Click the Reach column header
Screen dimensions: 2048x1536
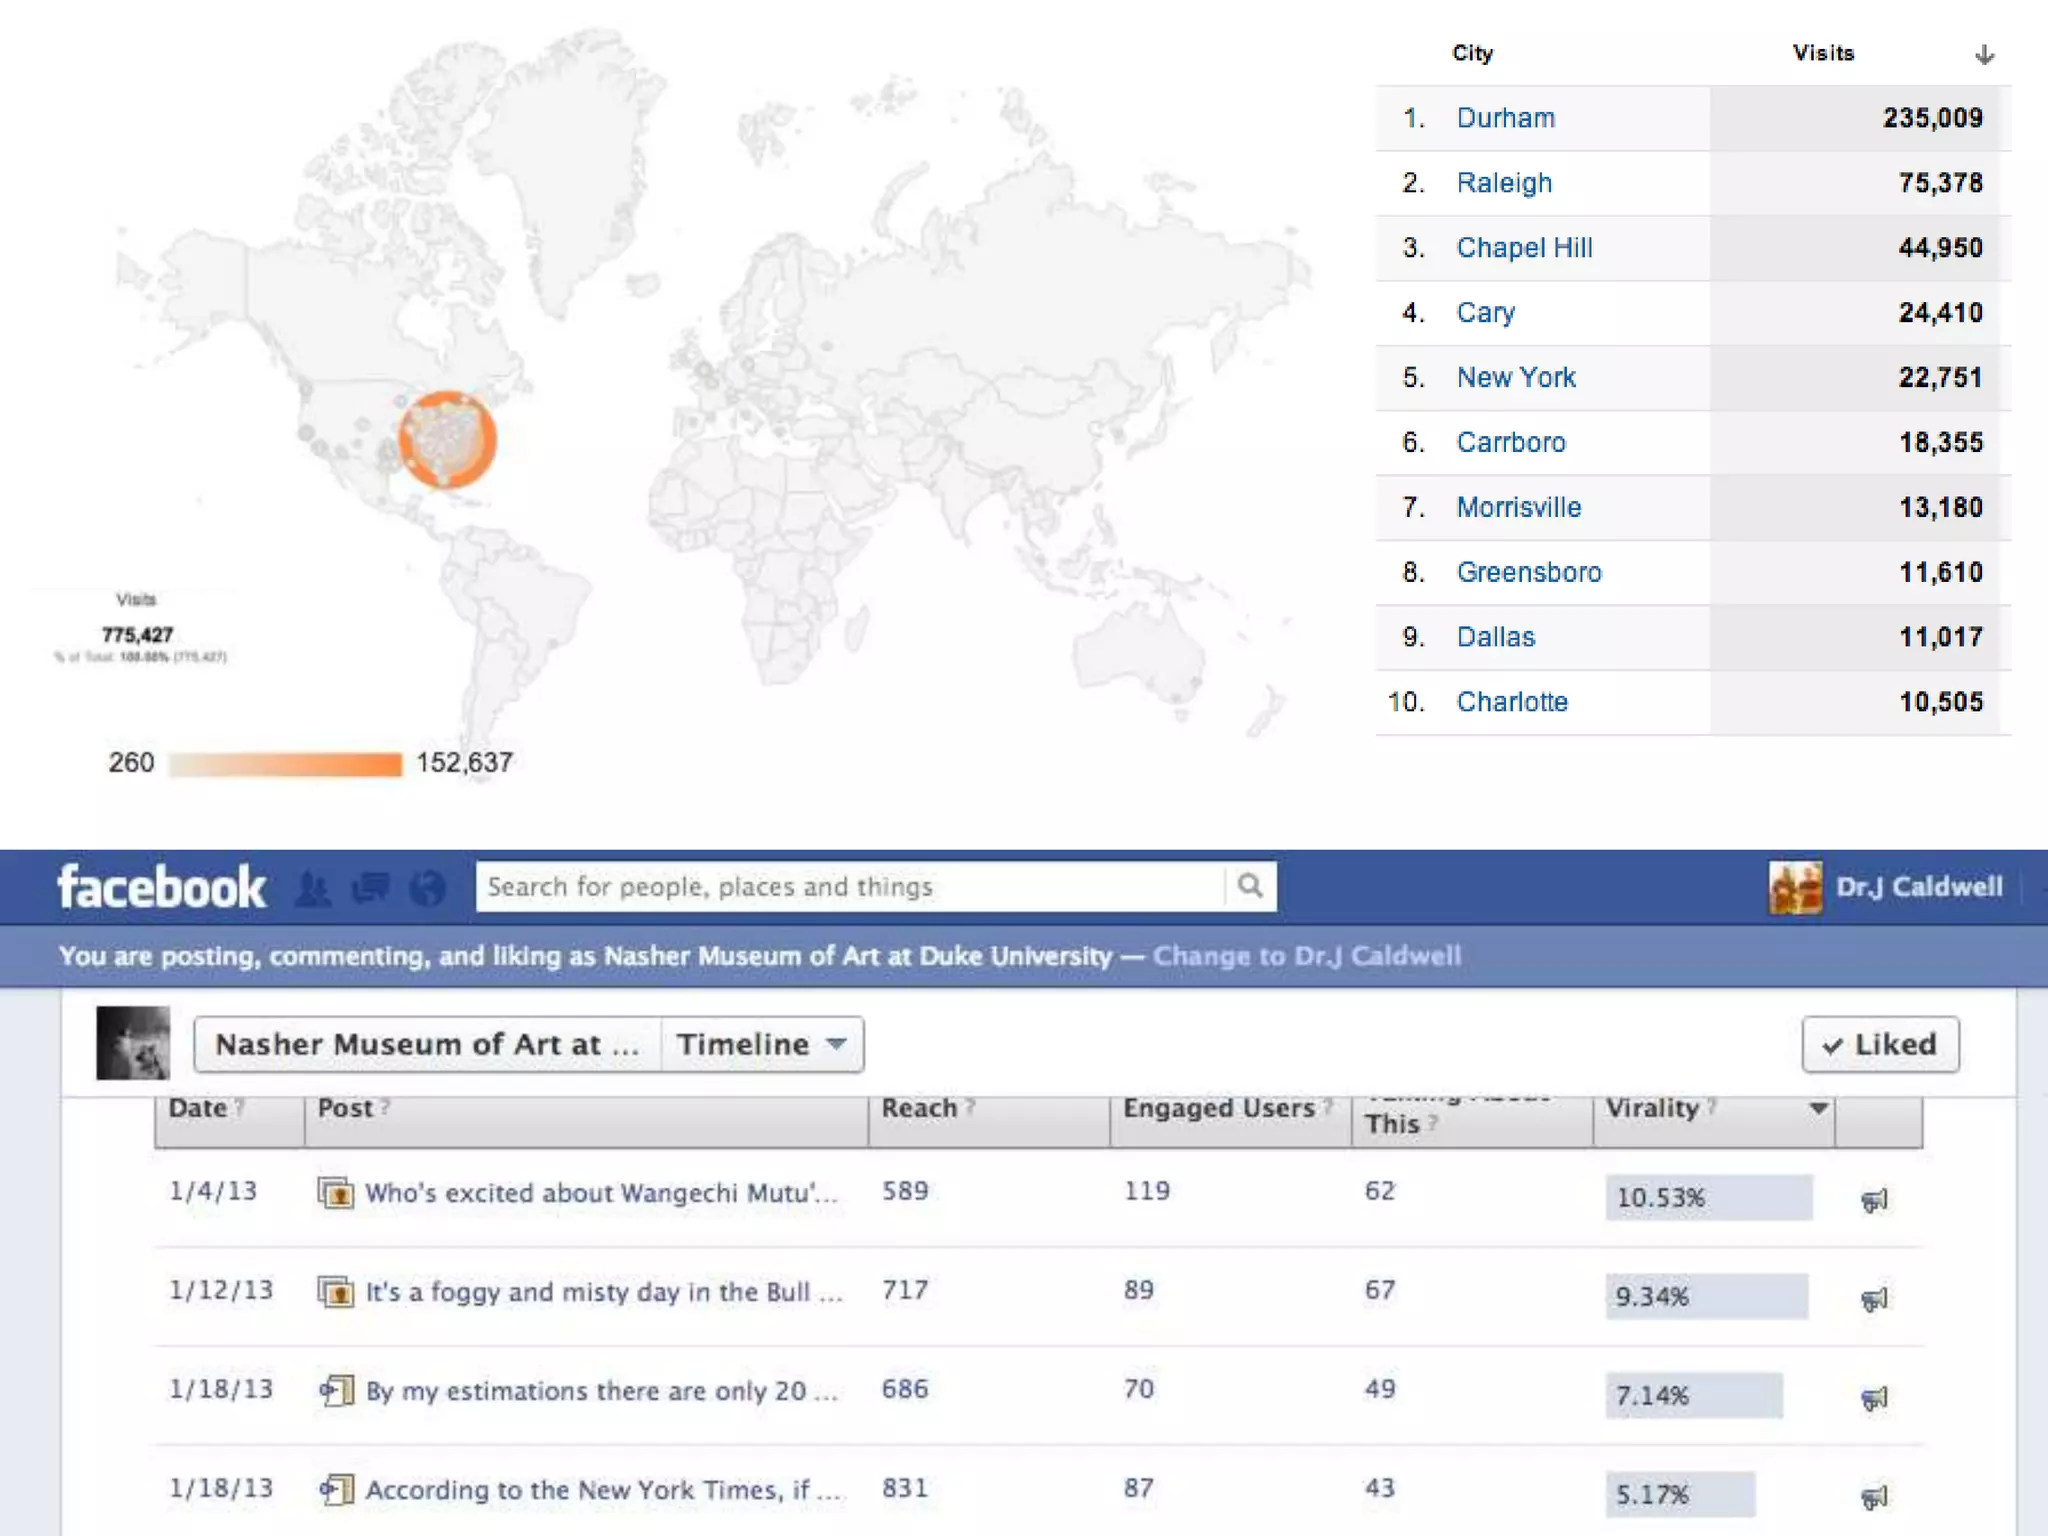coord(920,1108)
